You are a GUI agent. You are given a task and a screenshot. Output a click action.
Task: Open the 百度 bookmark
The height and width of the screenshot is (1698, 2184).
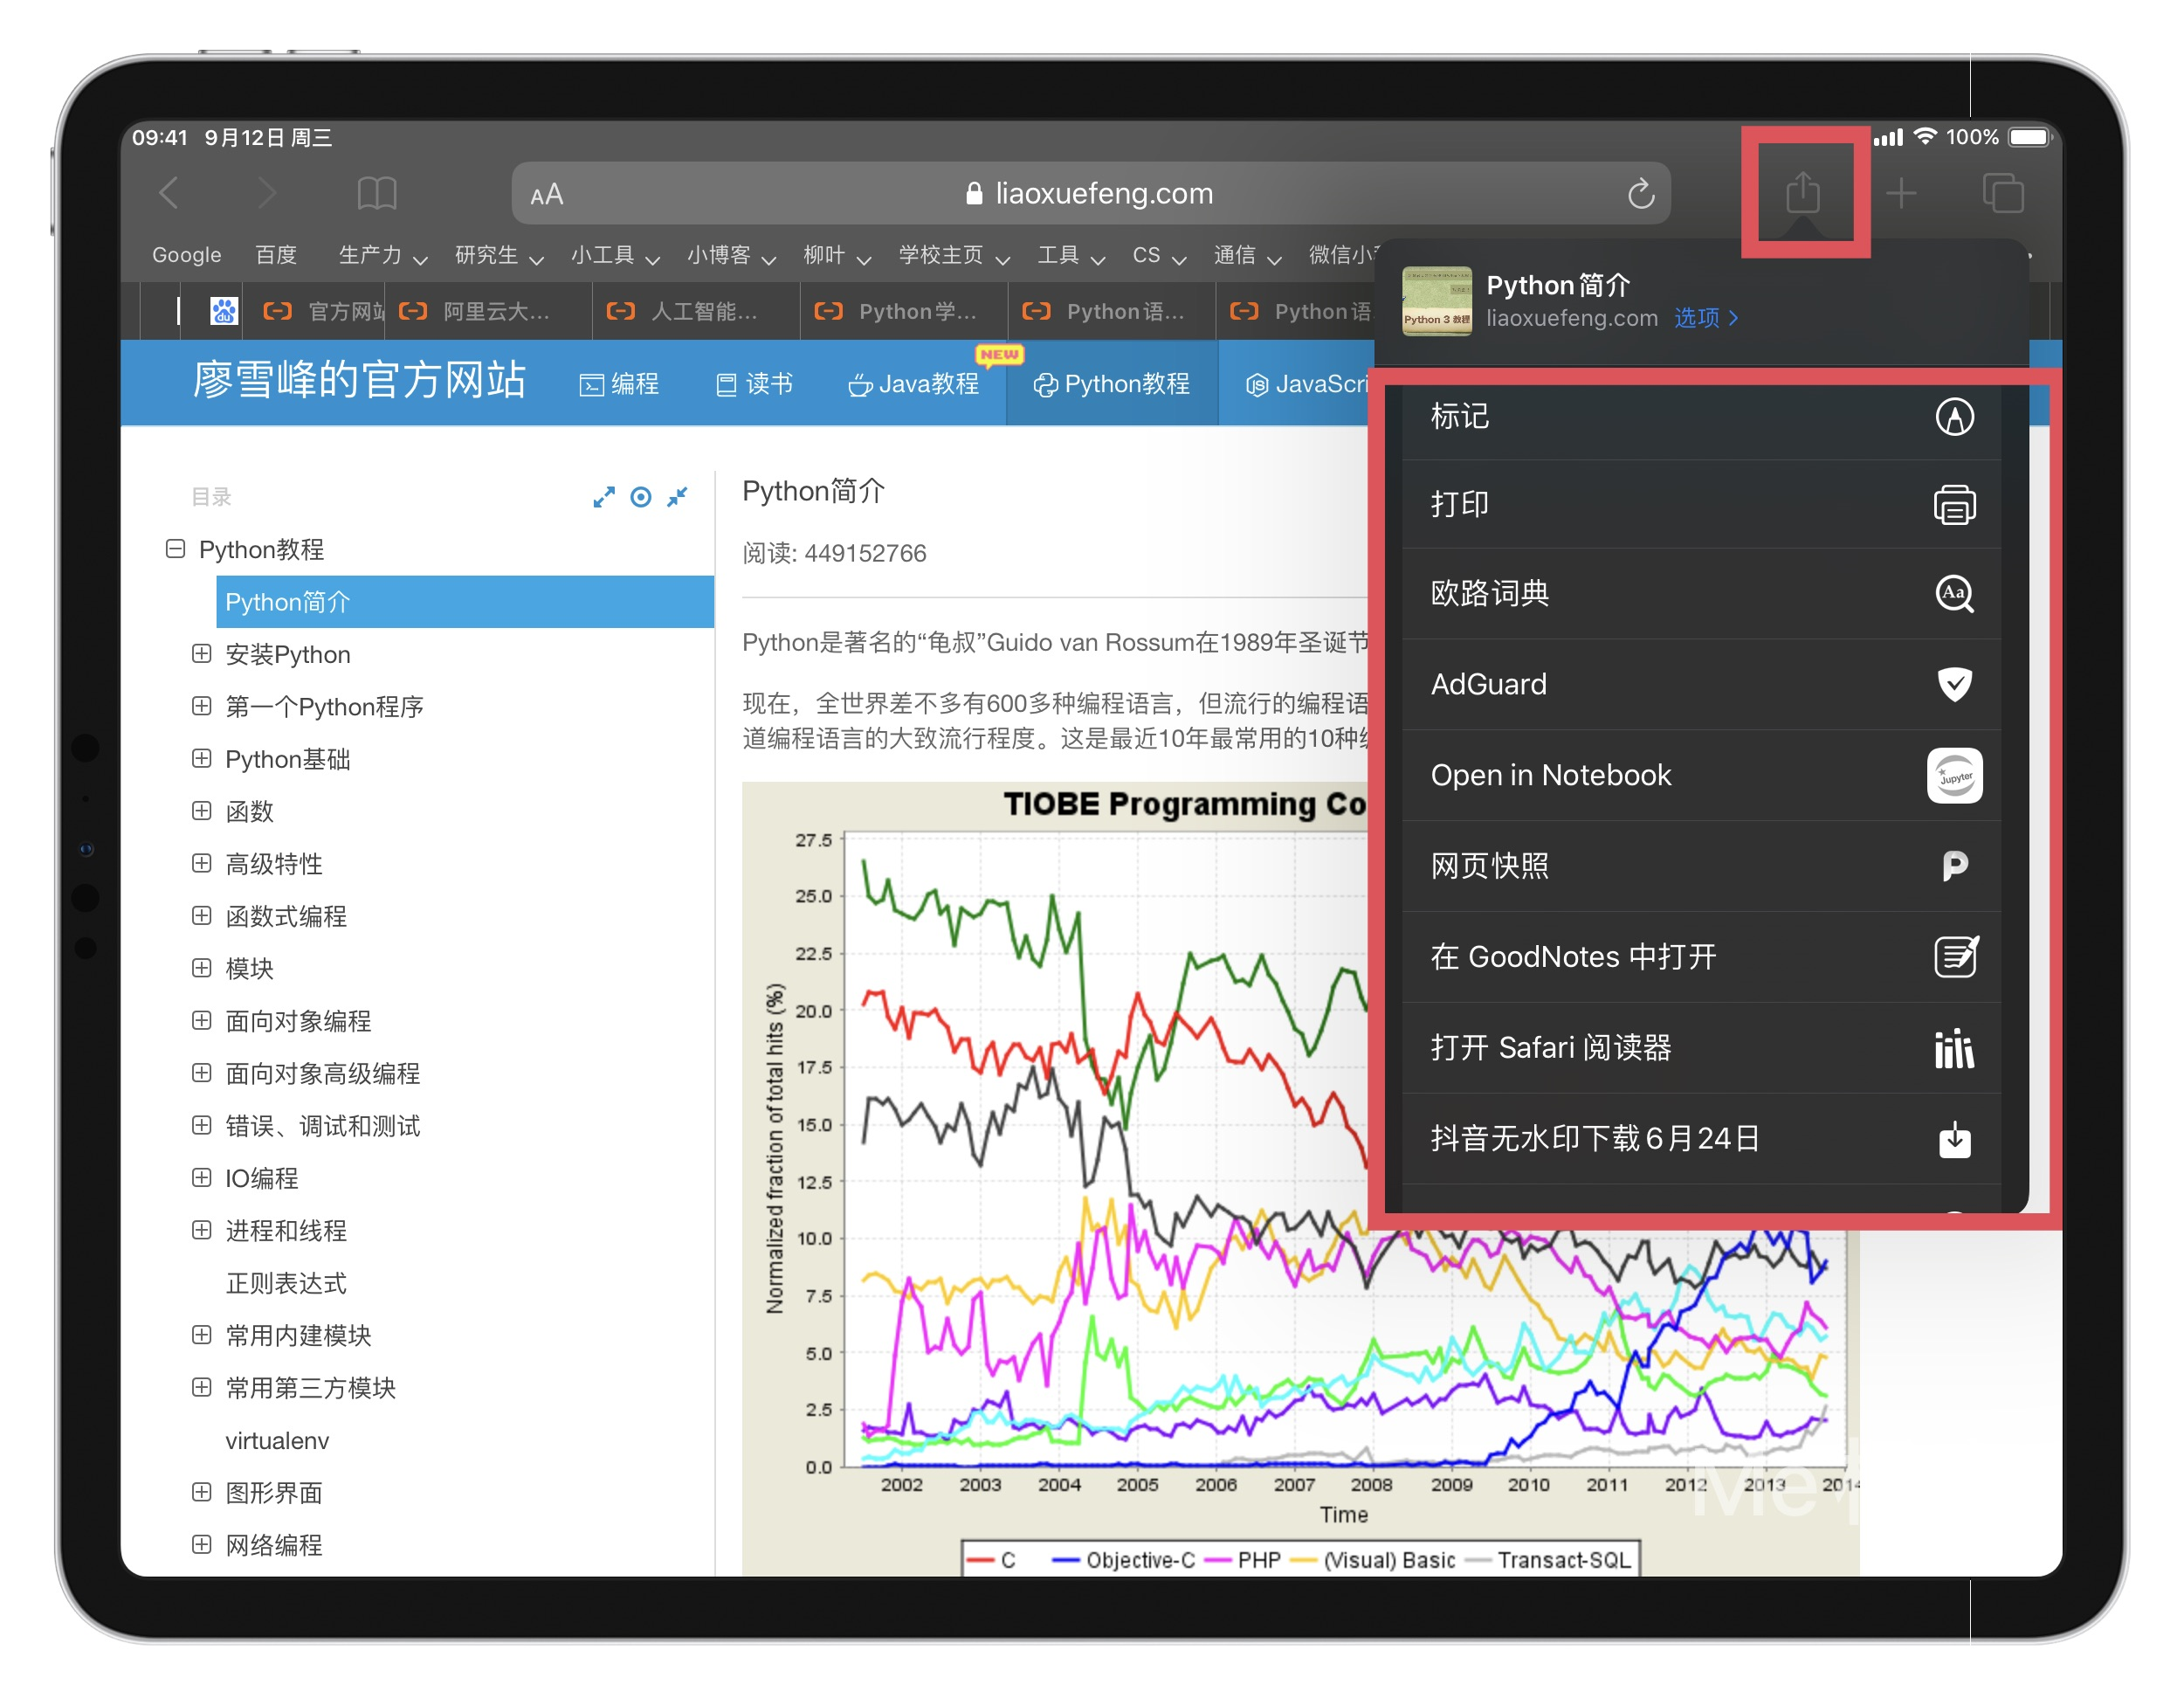point(276,255)
